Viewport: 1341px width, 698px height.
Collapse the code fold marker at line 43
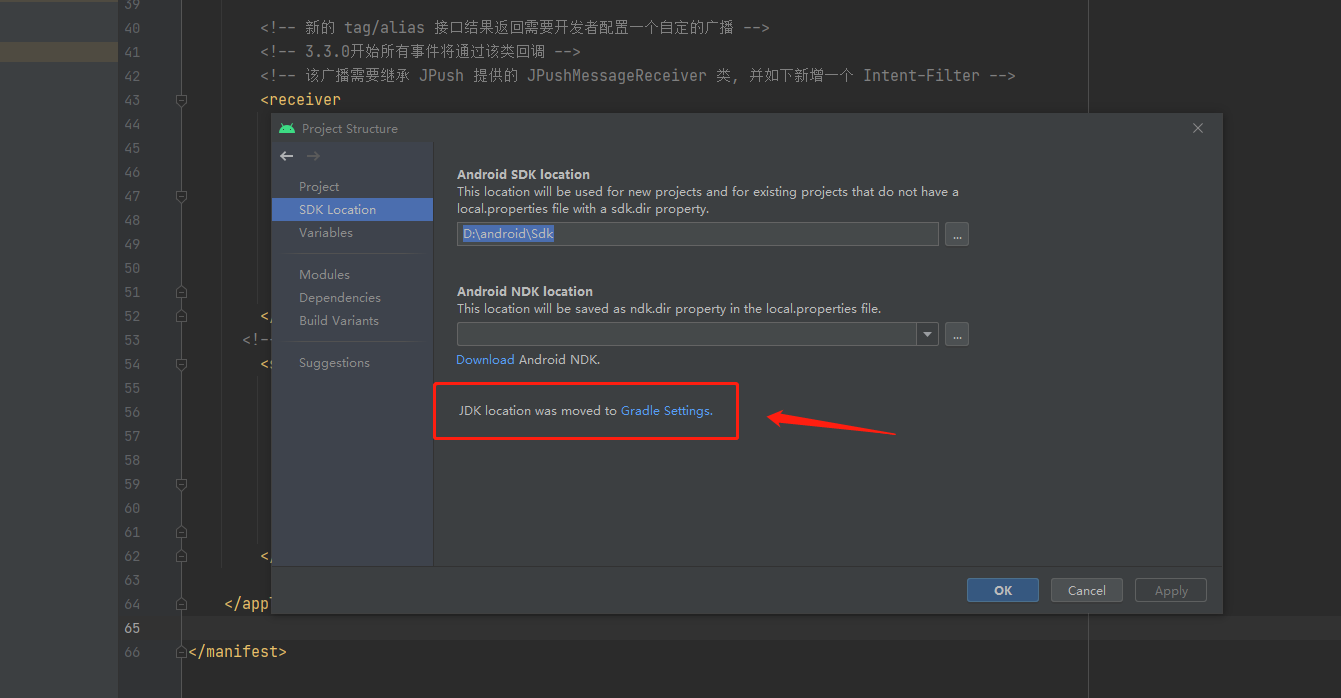(181, 100)
